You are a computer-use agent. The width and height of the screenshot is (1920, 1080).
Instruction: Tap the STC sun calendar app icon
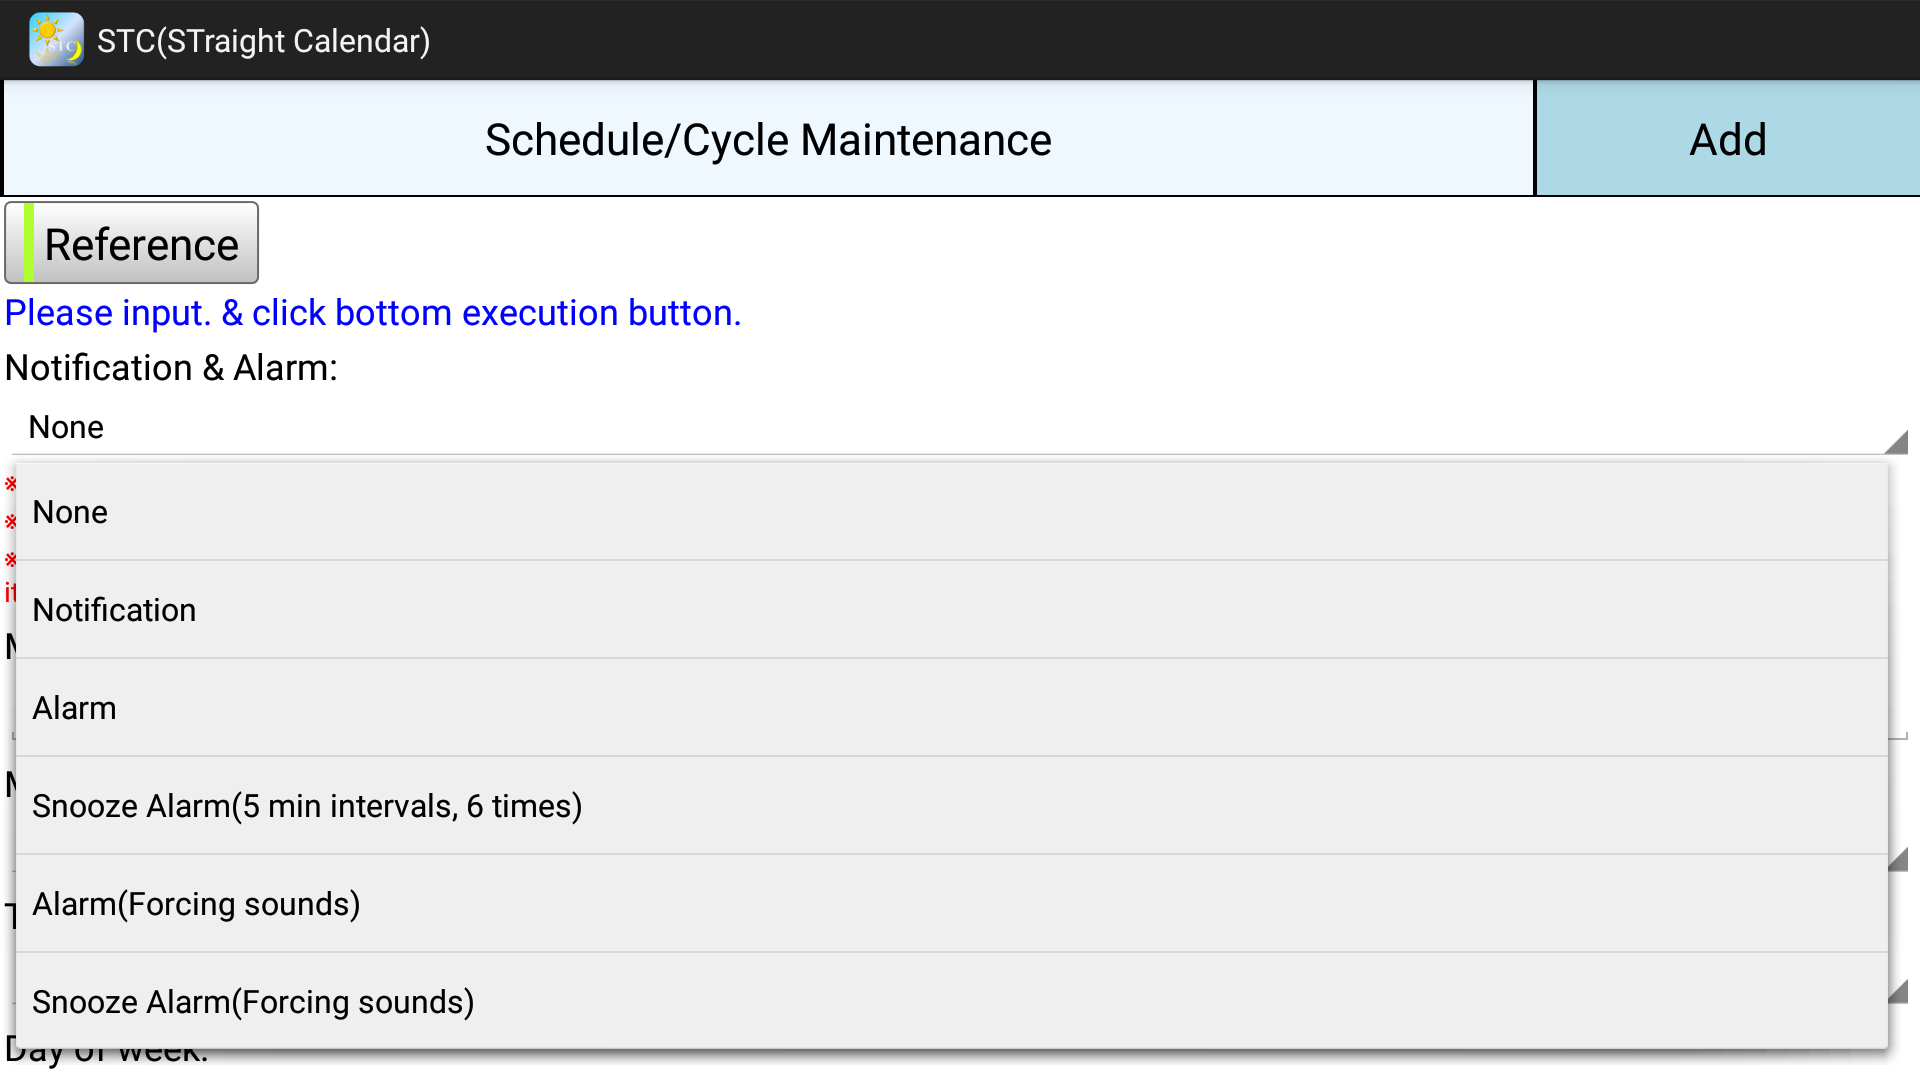tap(56, 40)
